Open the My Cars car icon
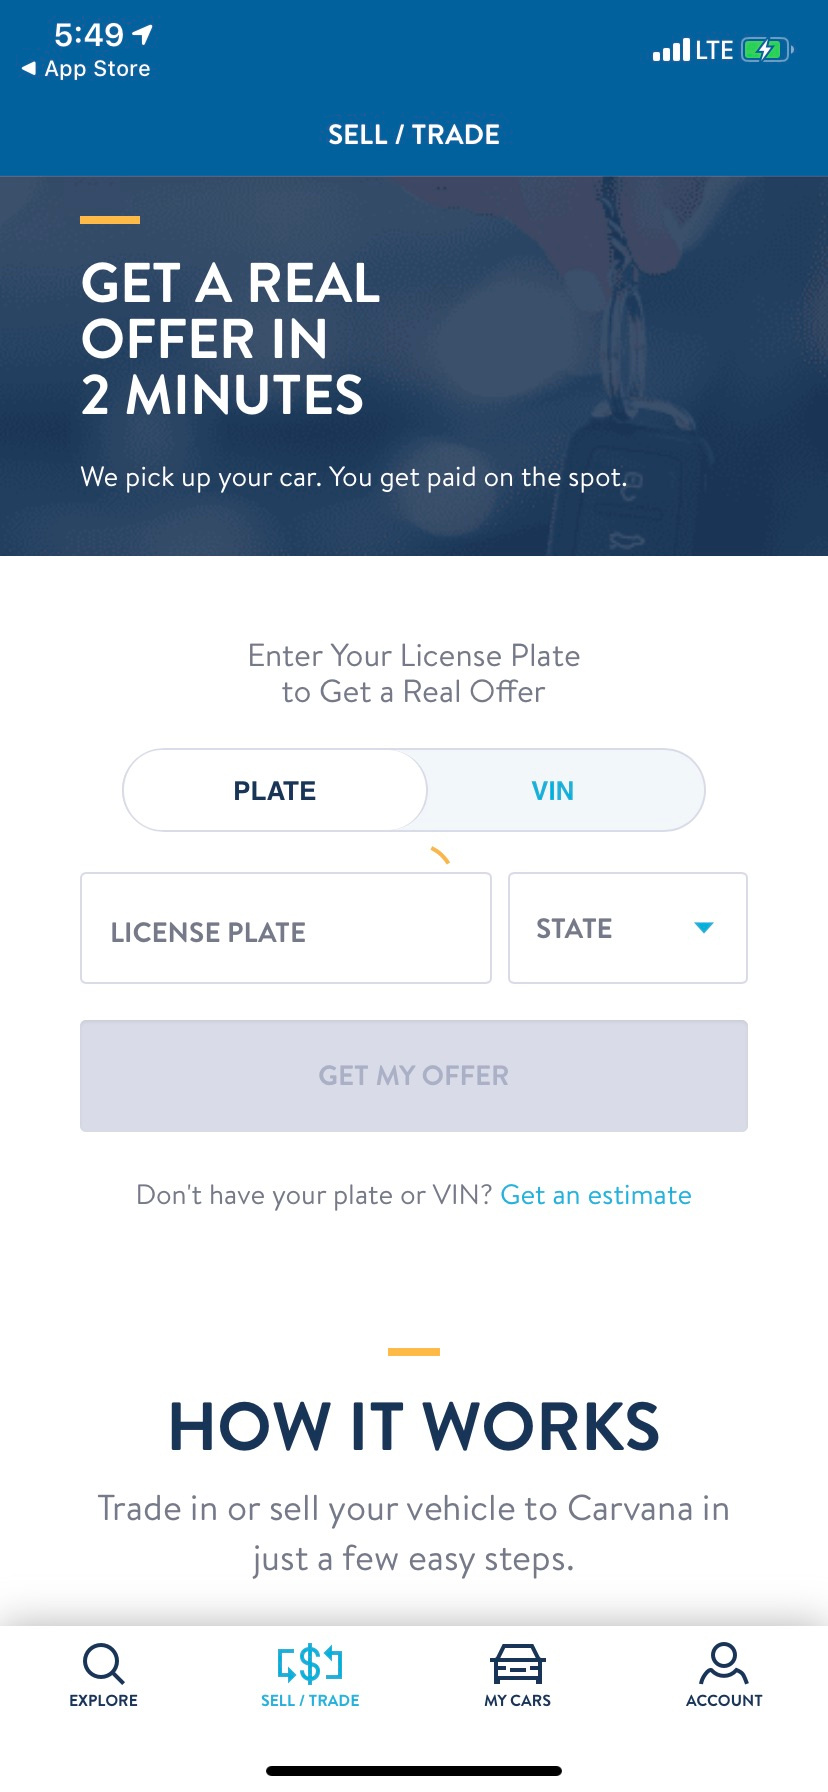The height and width of the screenshot is (1792, 828). tap(517, 1665)
